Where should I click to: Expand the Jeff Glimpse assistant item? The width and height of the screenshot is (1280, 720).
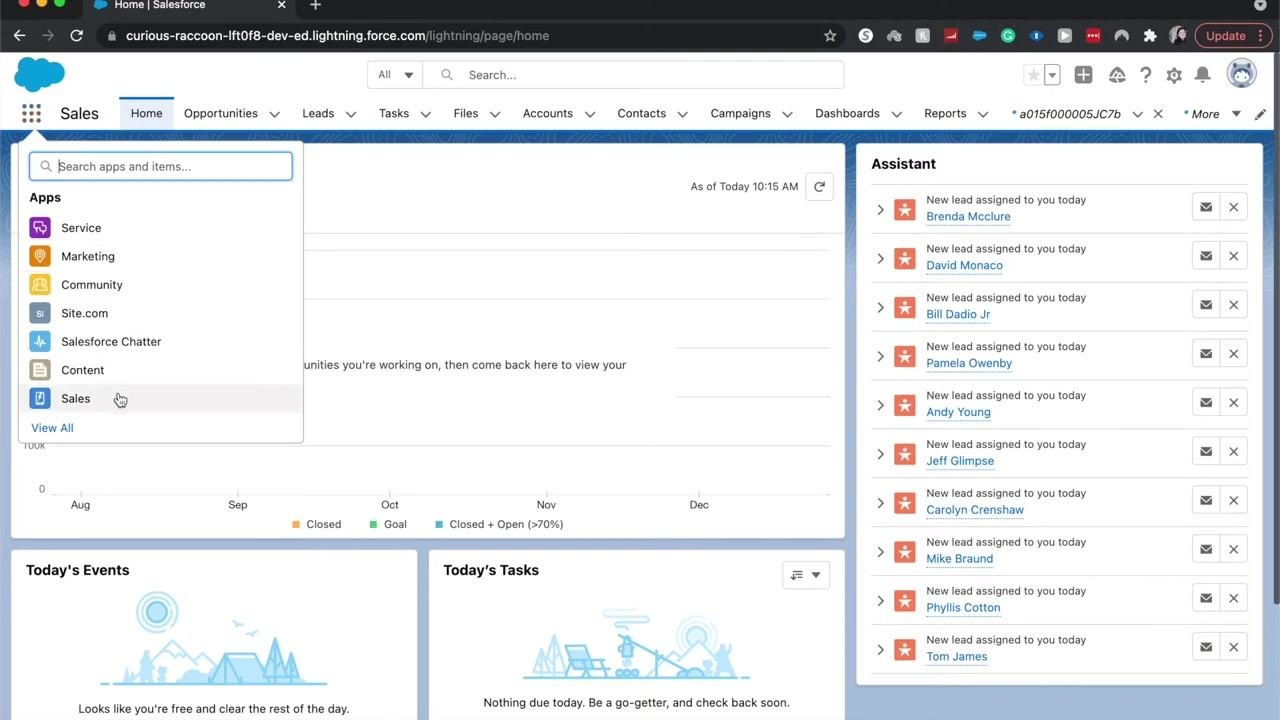pyautogui.click(x=881, y=454)
